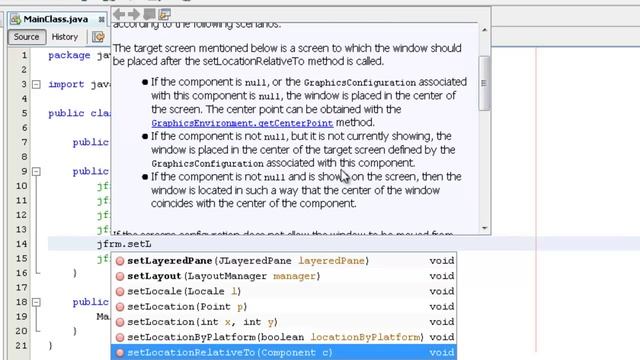This screenshot has height=360, width=640.
Task: Click the public keyword on line 7
Action: [x=91, y=142]
